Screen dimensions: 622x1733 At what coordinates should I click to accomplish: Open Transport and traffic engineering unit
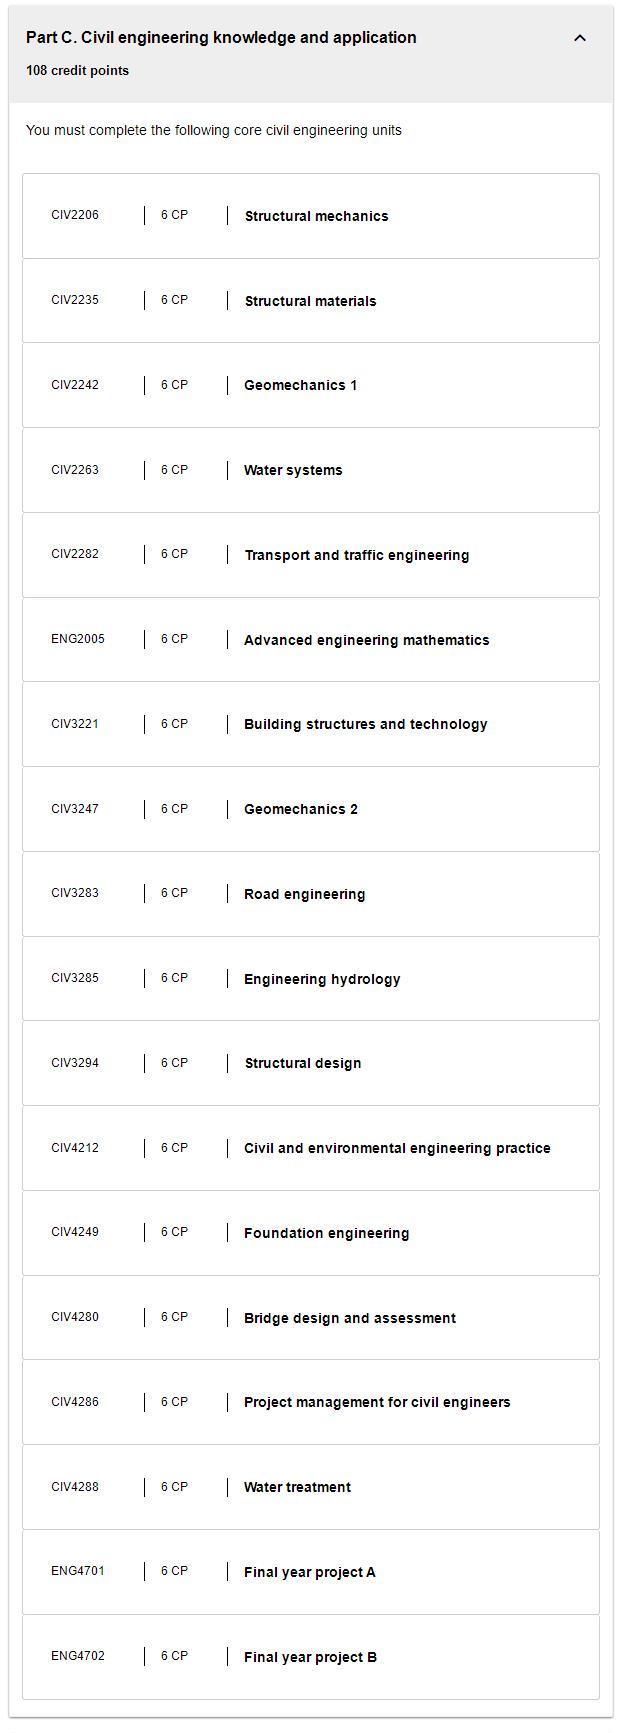tap(311, 555)
